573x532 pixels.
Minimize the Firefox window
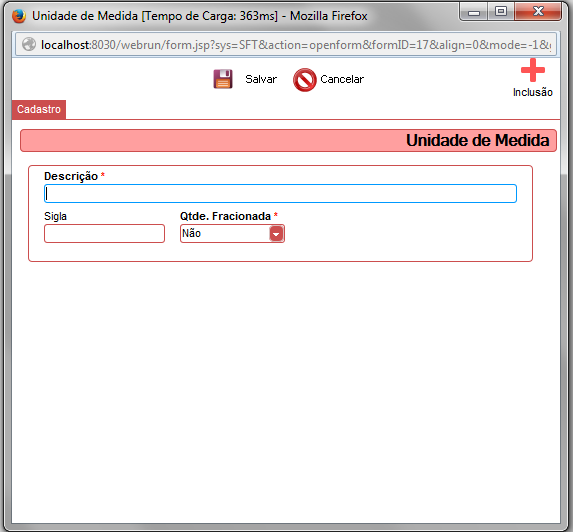coord(474,12)
